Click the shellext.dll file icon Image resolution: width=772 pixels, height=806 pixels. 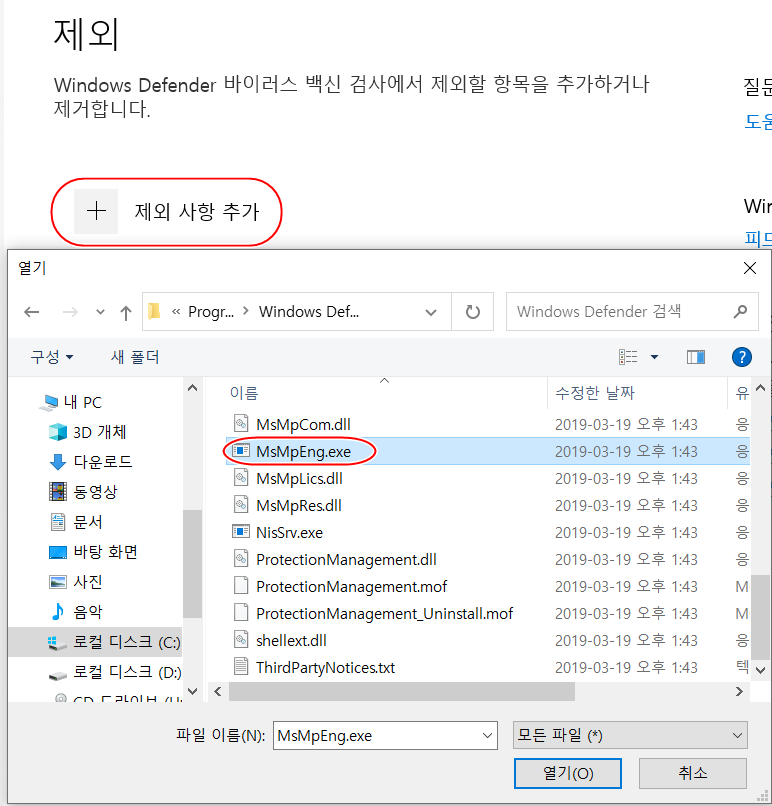click(241, 640)
